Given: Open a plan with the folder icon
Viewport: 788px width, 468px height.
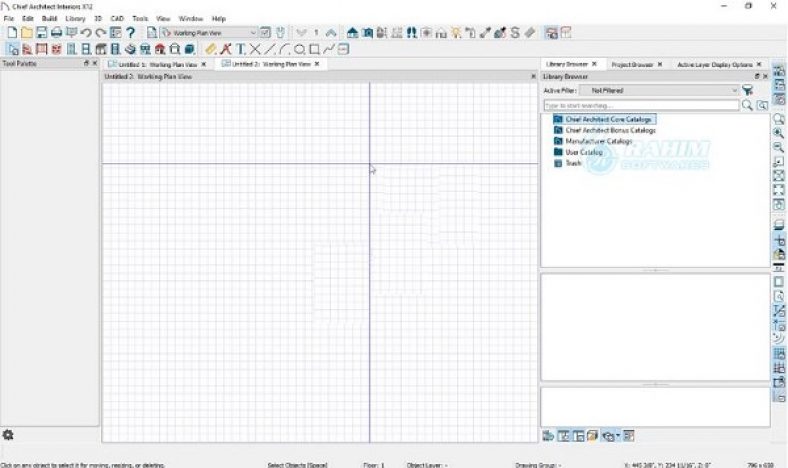Looking at the screenshot, I should coord(27,33).
